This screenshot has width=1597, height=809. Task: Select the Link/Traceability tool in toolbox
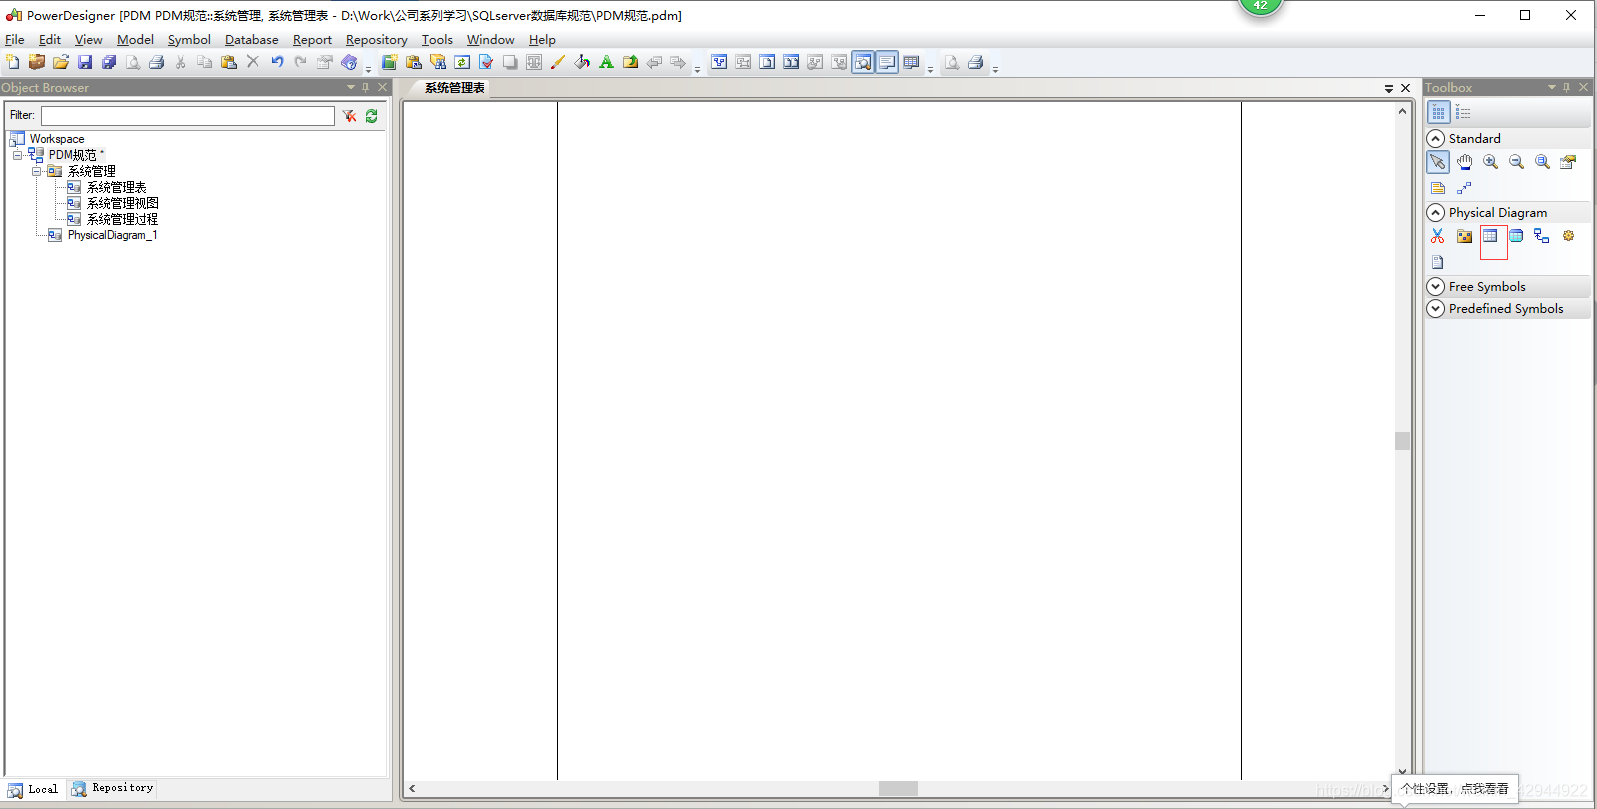(1464, 188)
